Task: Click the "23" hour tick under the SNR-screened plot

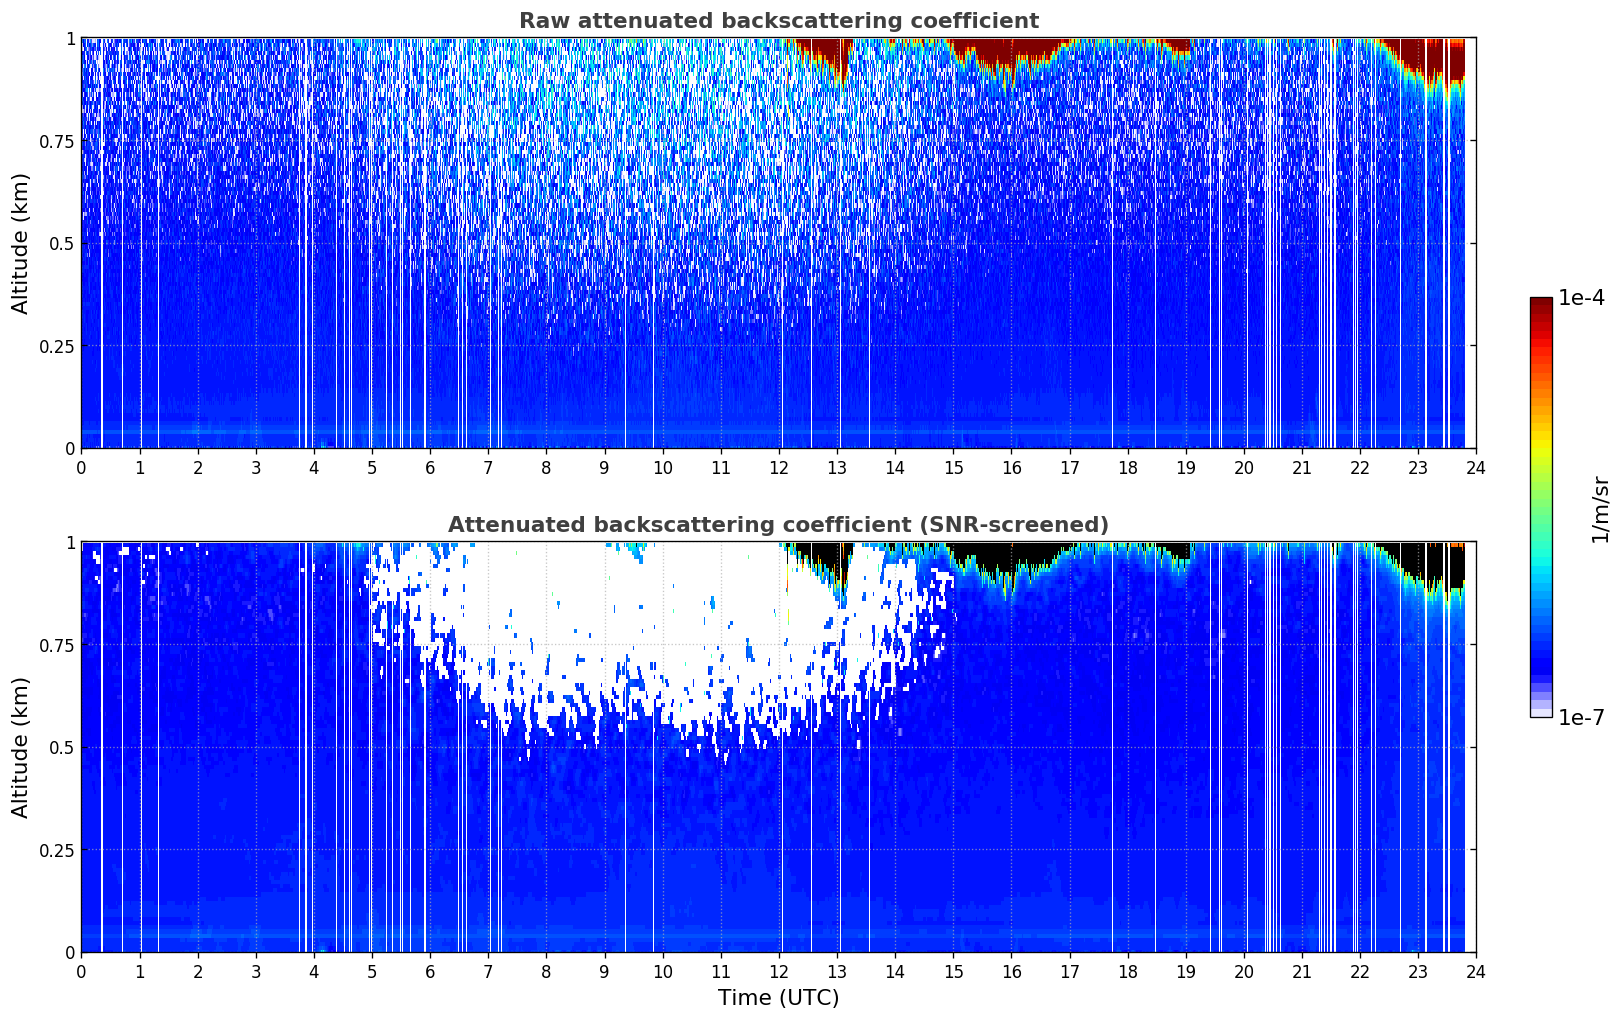Action: tap(1418, 971)
